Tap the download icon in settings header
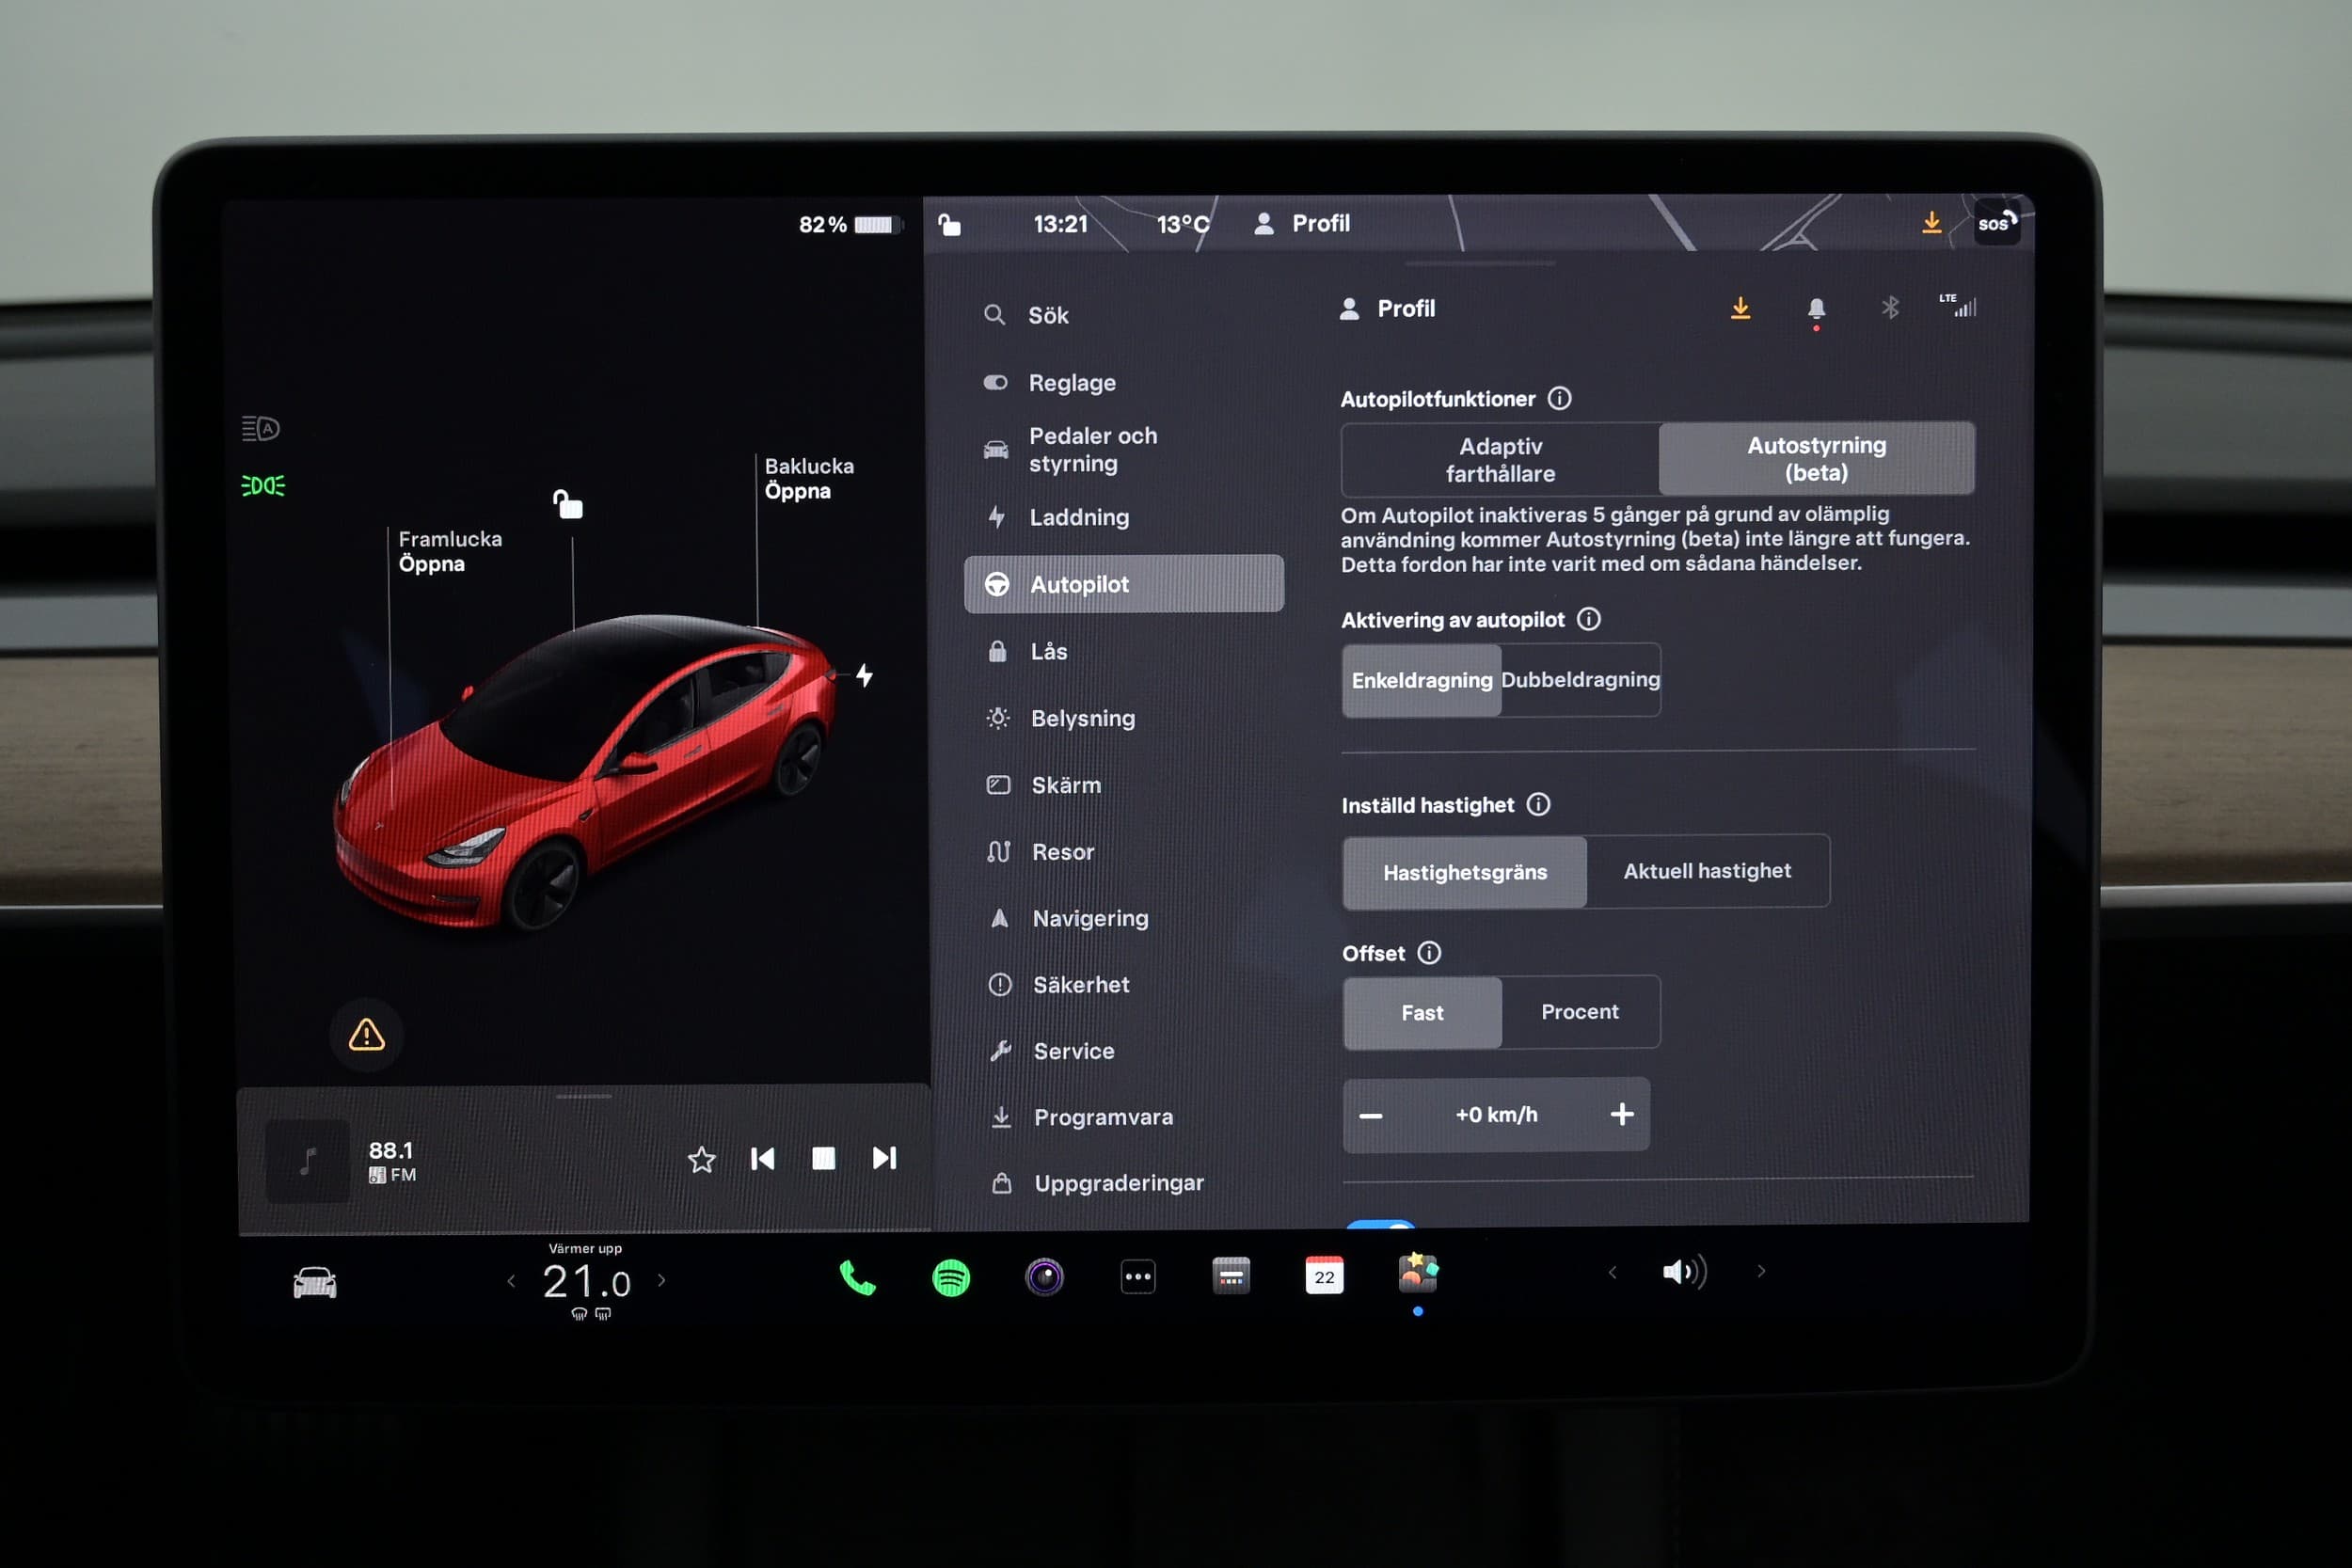 (1740, 308)
